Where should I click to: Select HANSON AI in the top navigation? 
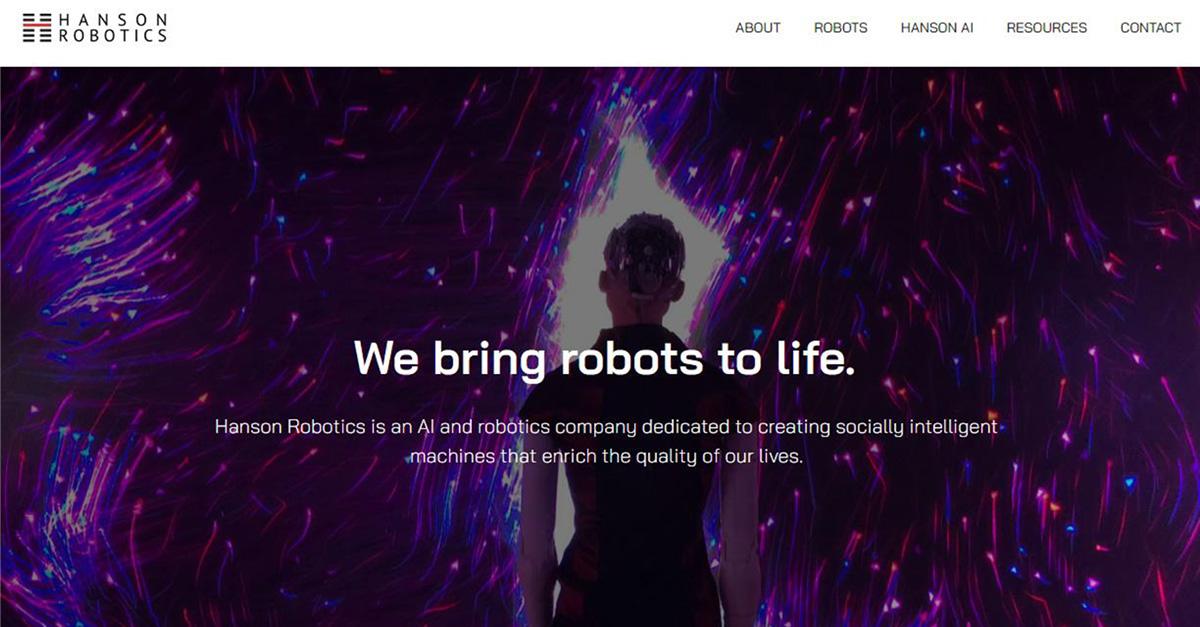pyautogui.click(x=937, y=28)
